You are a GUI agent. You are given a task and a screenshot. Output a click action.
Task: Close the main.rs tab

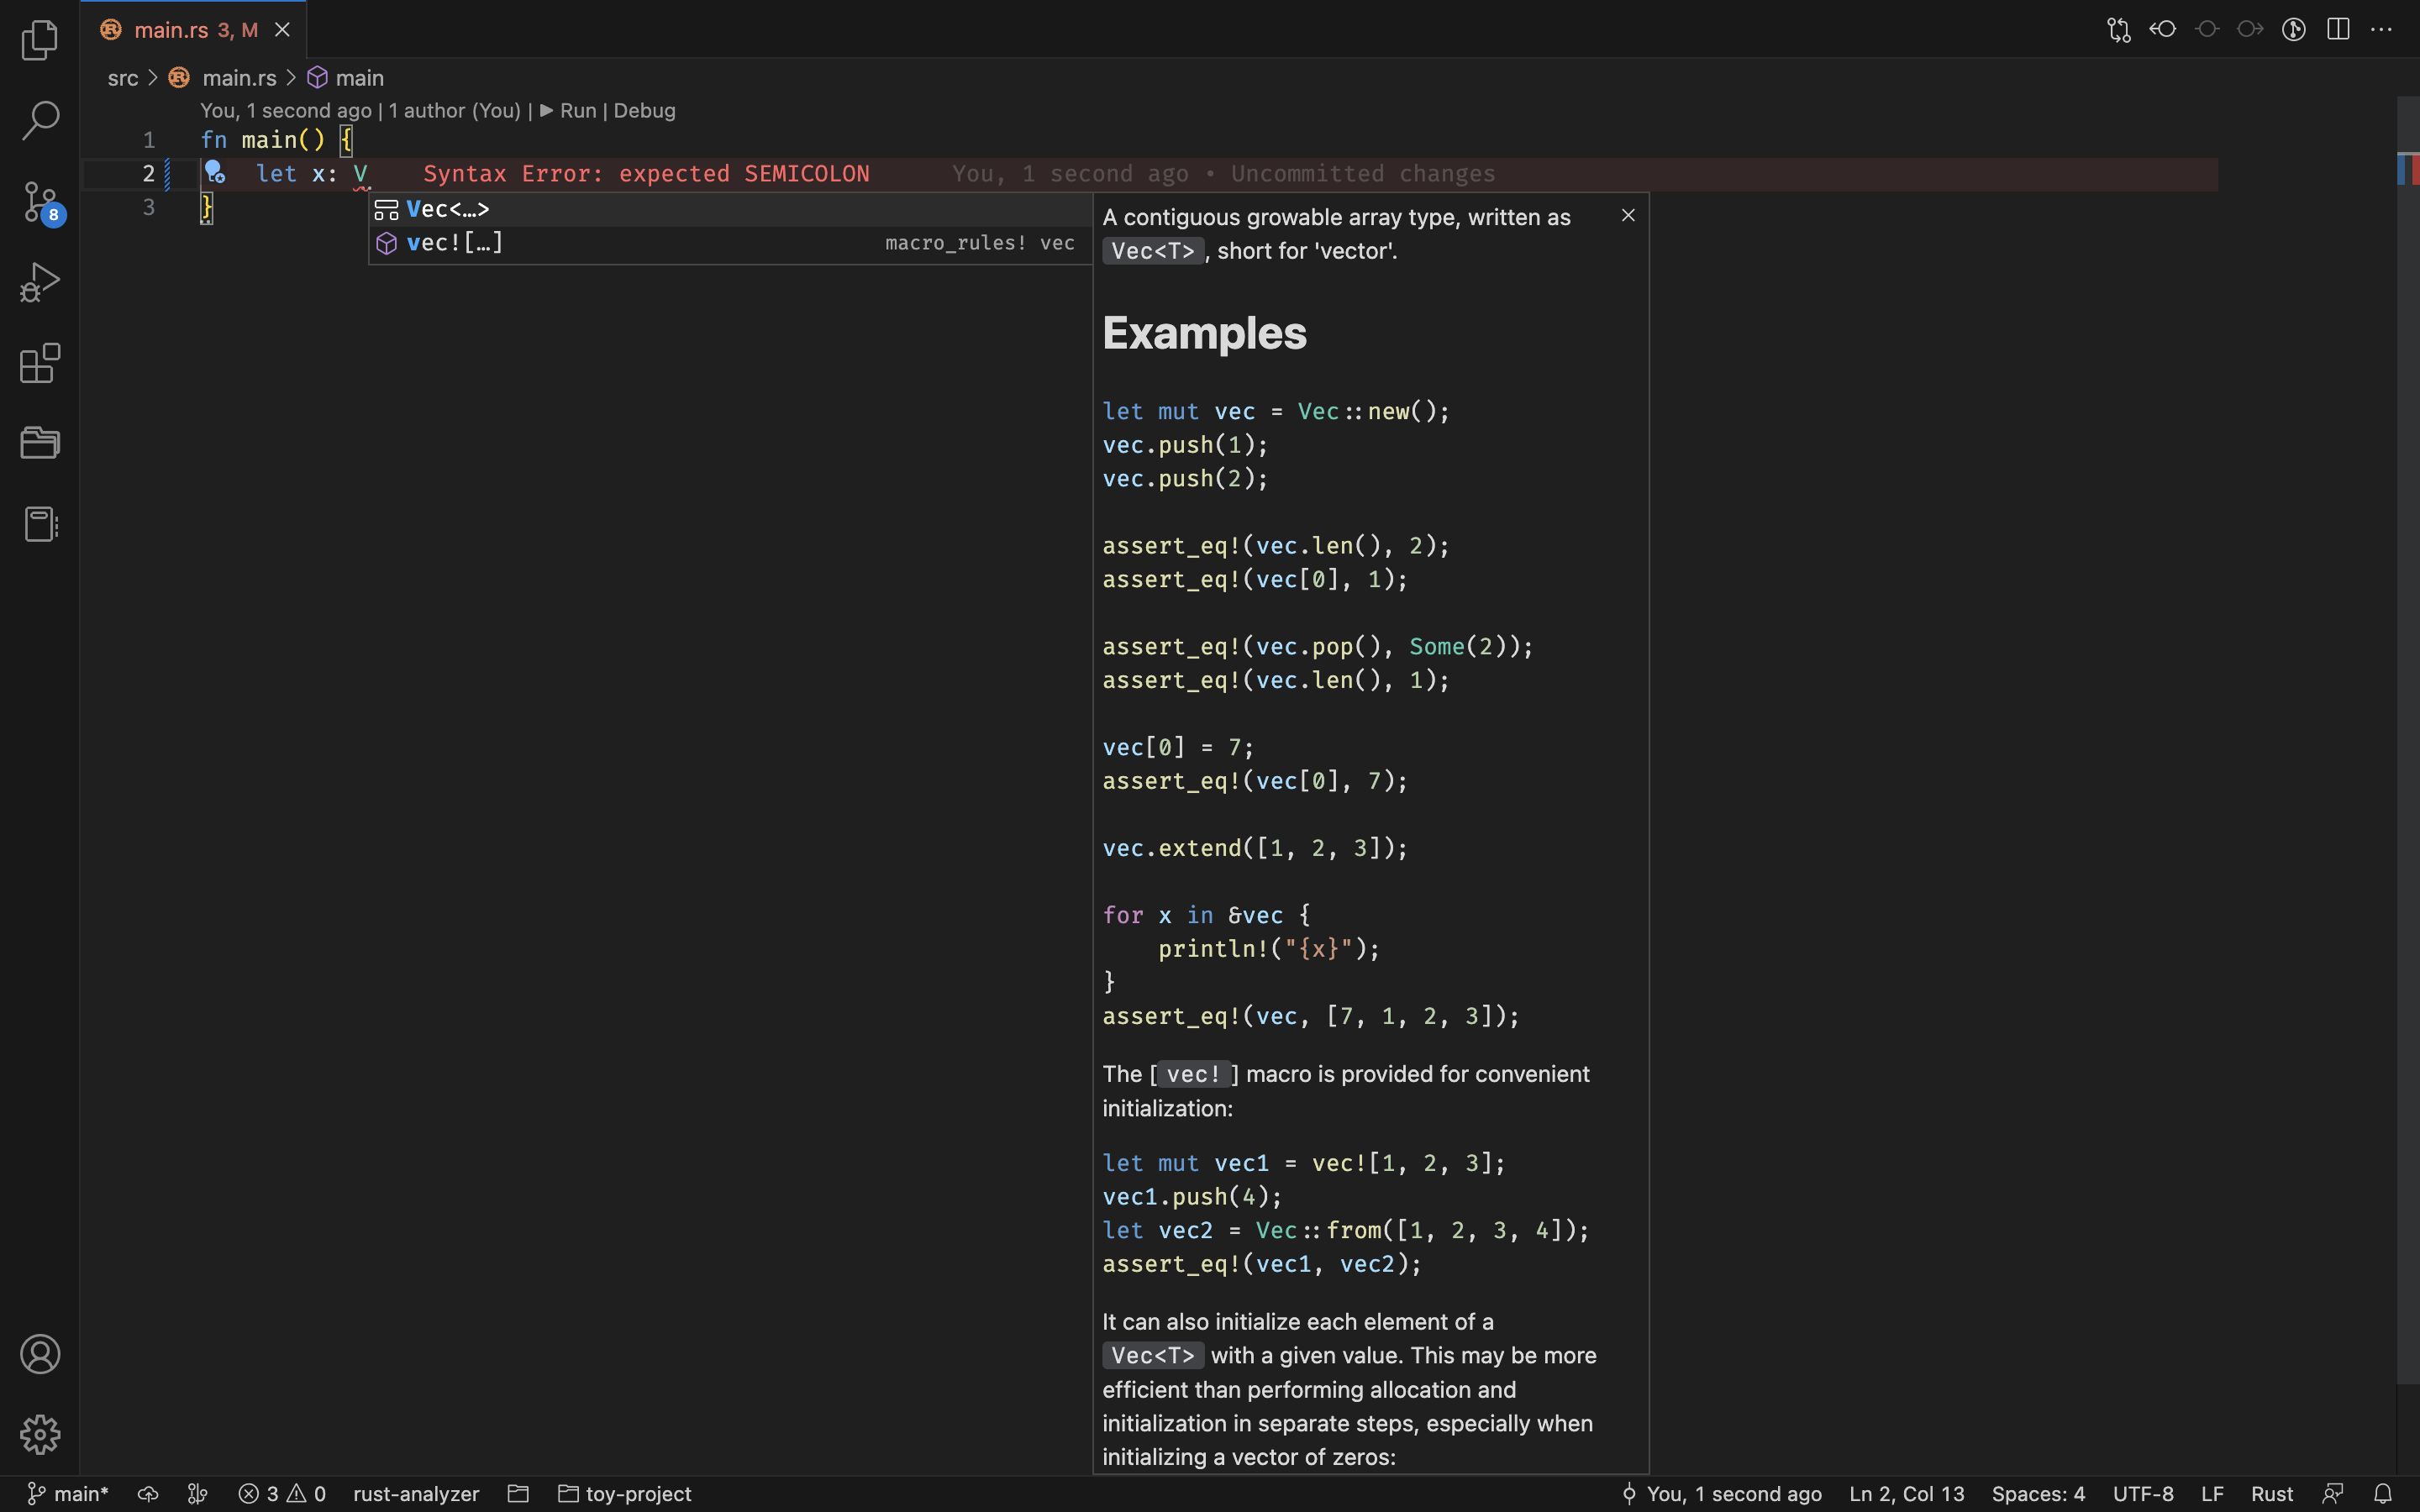pos(282,30)
